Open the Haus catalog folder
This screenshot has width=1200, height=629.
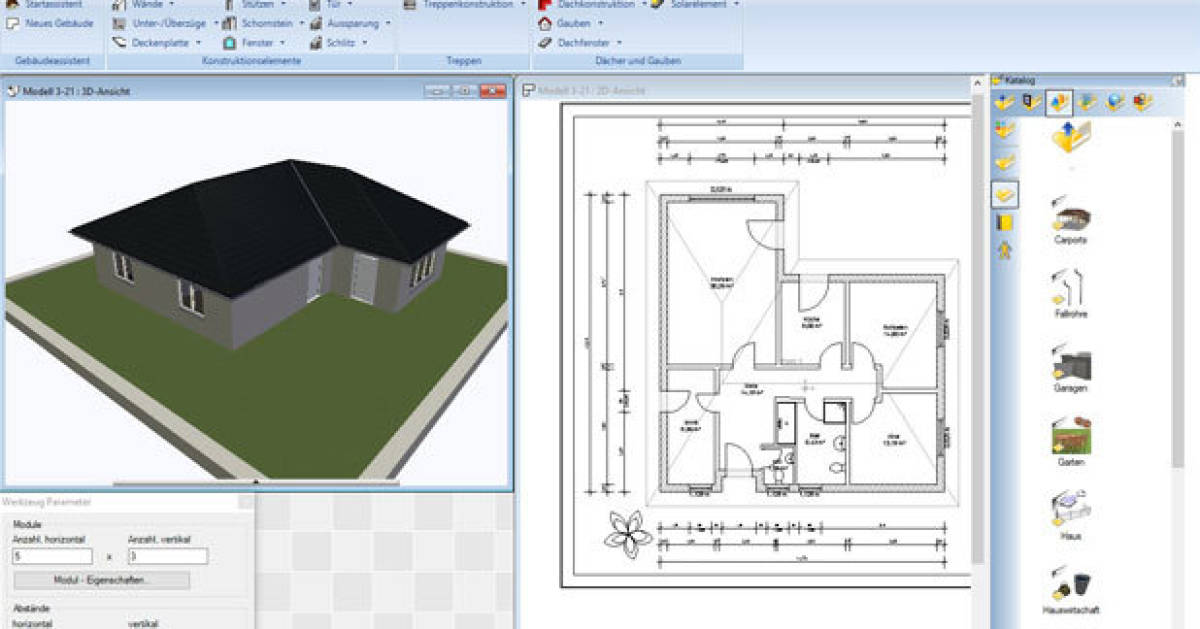click(1070, 516)
